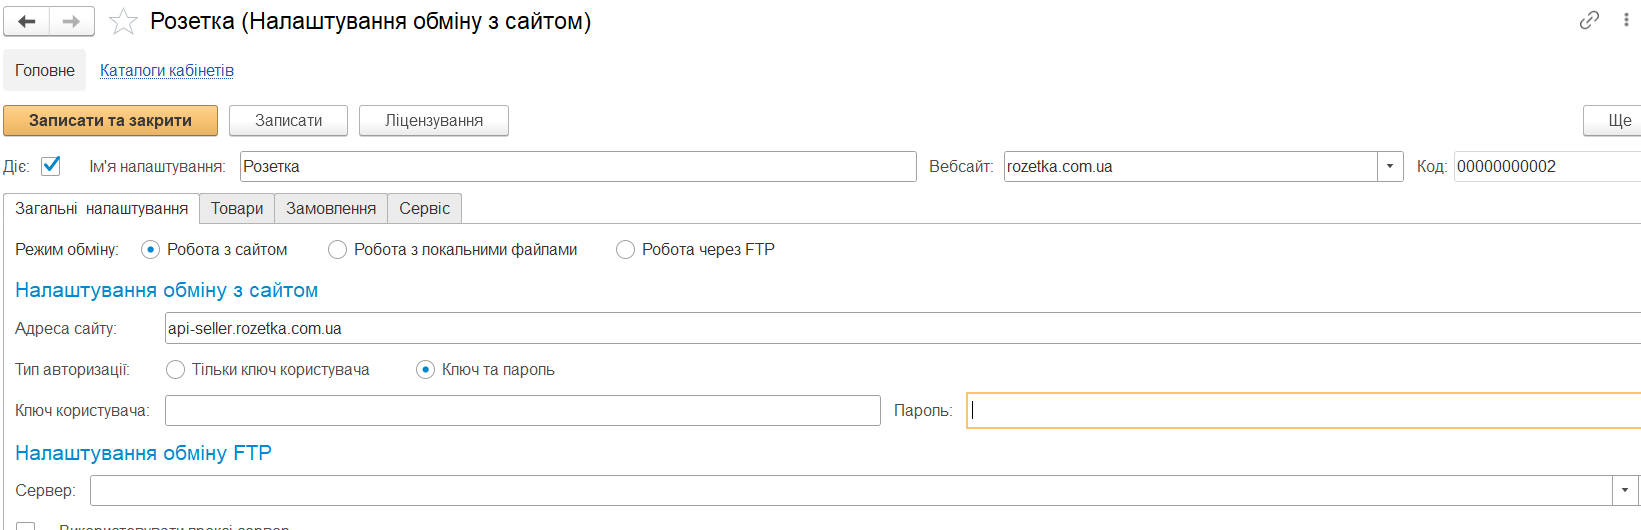
Task: Select Ключ та пароль authorization type
Action: 425,370
